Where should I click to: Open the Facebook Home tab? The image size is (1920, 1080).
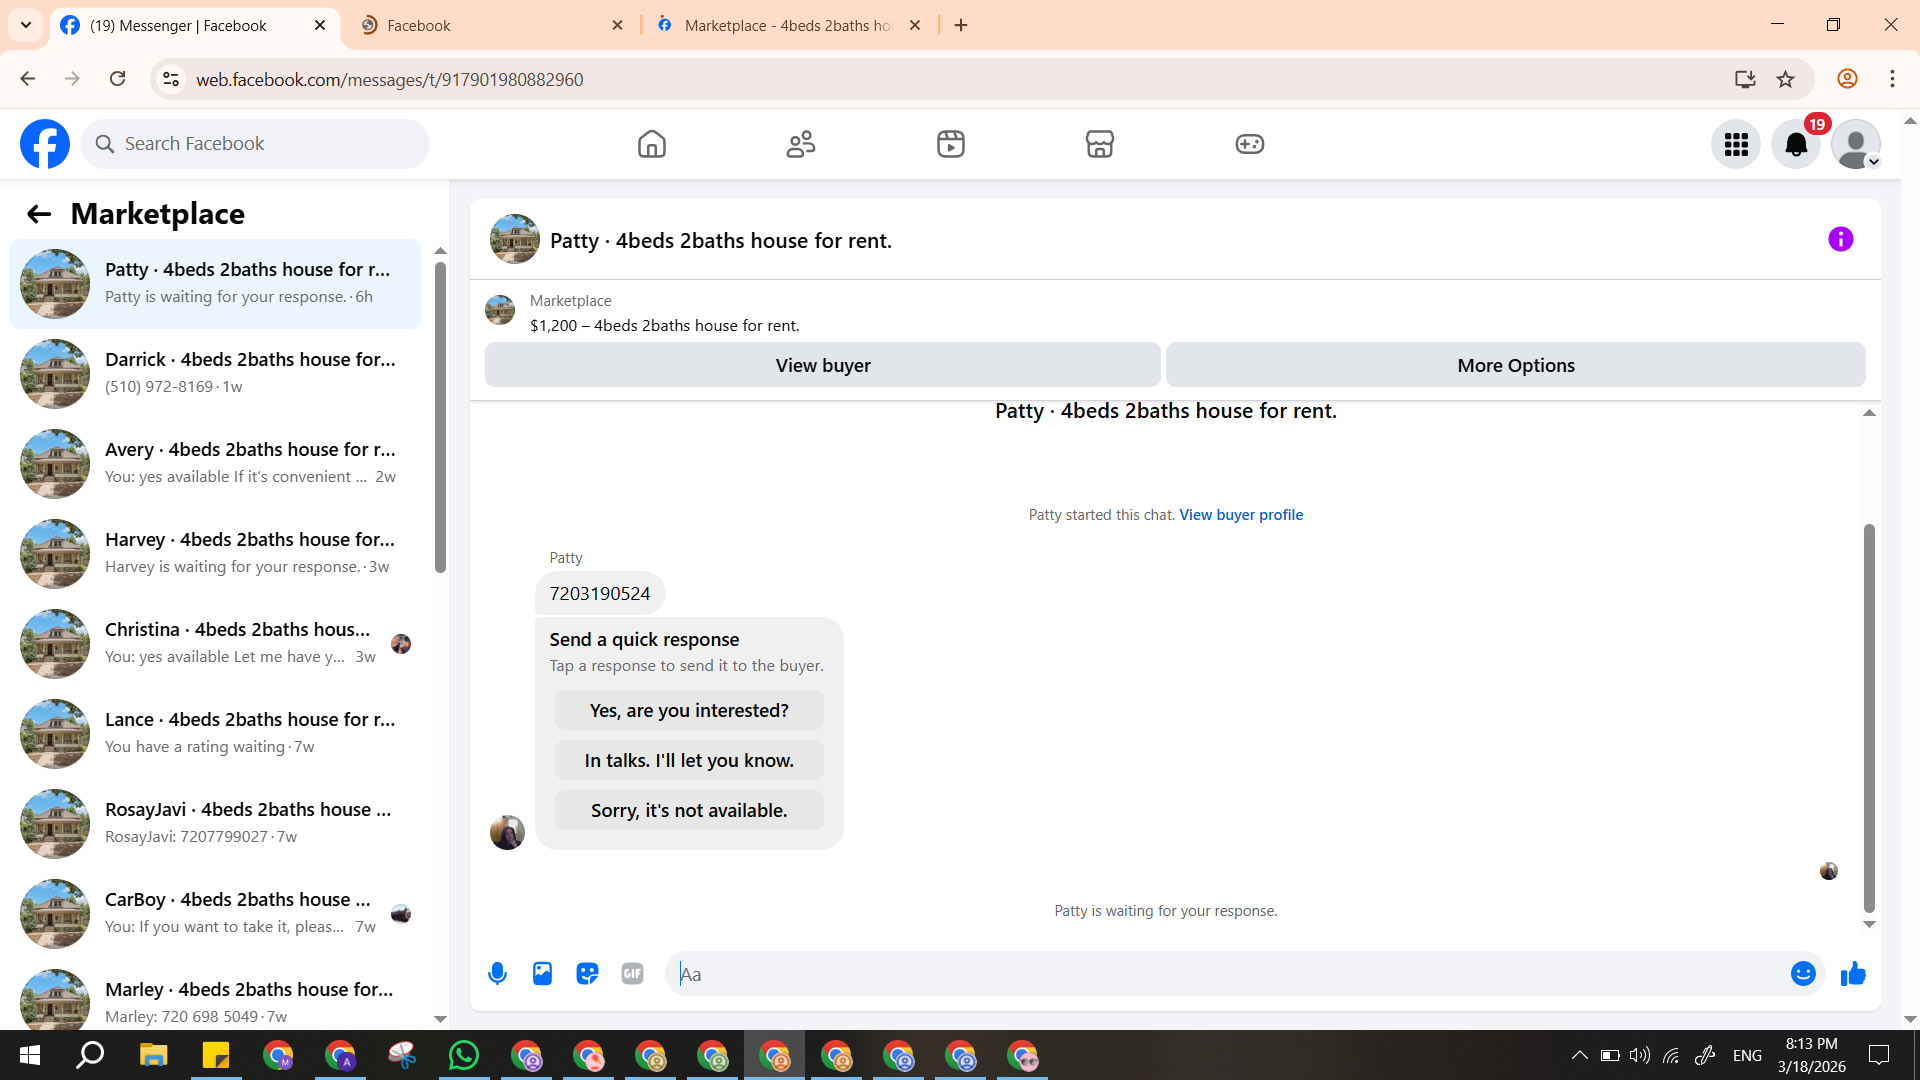[x=651, y=144]
